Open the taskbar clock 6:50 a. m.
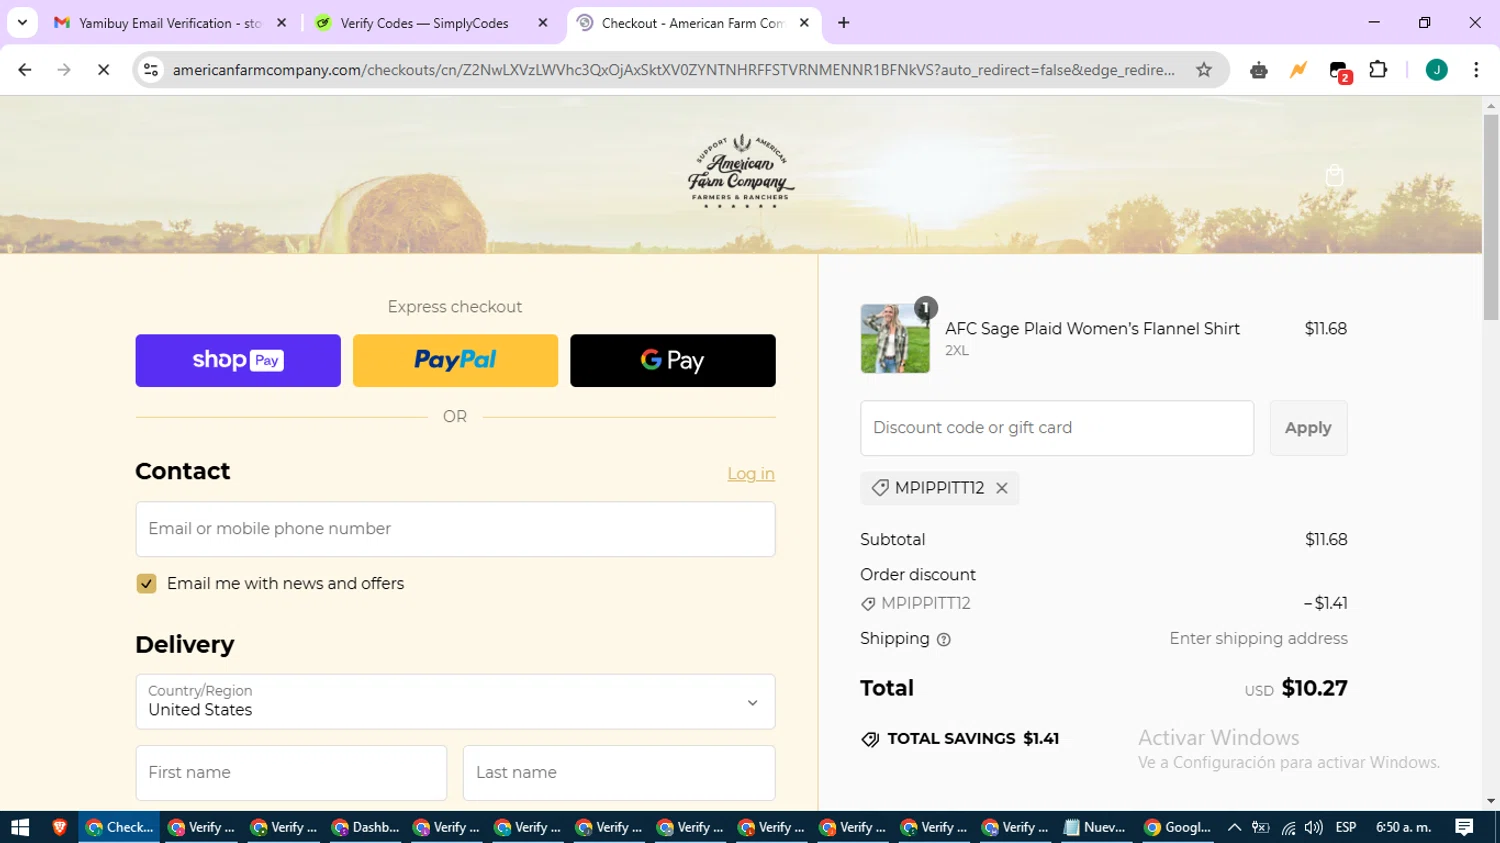This screenshot has width=1500, height=843. pos(1404,827)
